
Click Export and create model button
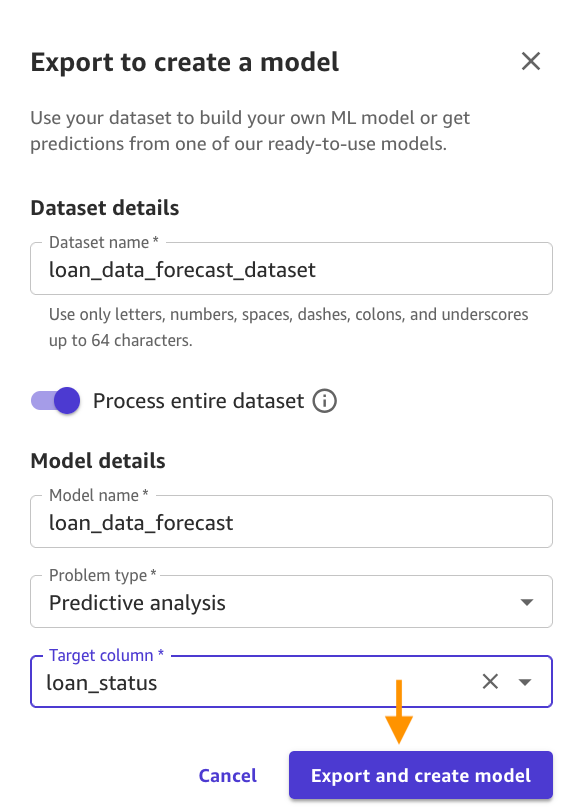[x=420, y=775]
